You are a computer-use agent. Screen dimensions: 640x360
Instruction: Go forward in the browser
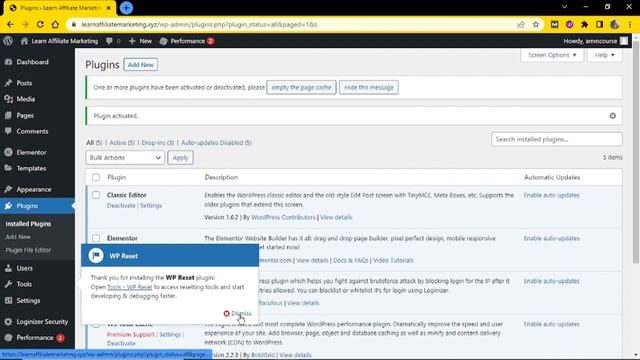pyautogui.click(x=25, y=24)
